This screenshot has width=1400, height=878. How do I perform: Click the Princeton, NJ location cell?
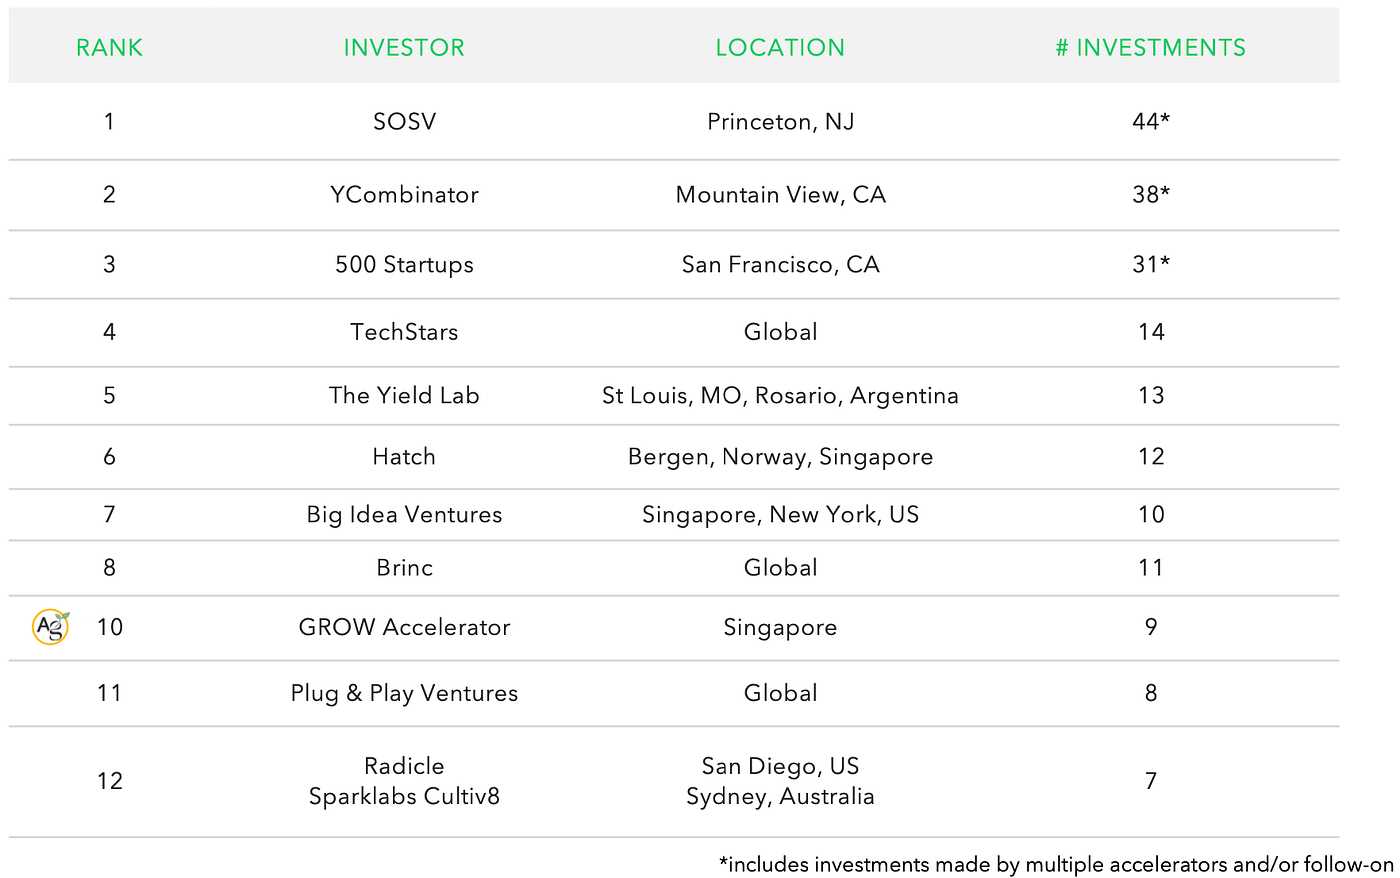coord(780,122)
